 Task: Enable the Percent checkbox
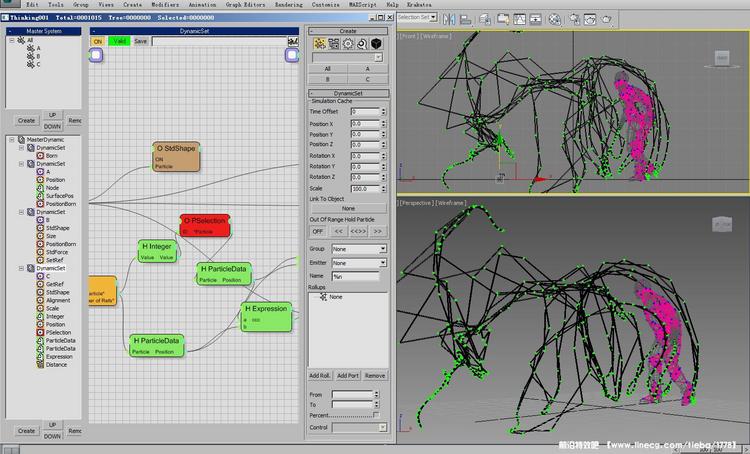click(x=376, y=415)
